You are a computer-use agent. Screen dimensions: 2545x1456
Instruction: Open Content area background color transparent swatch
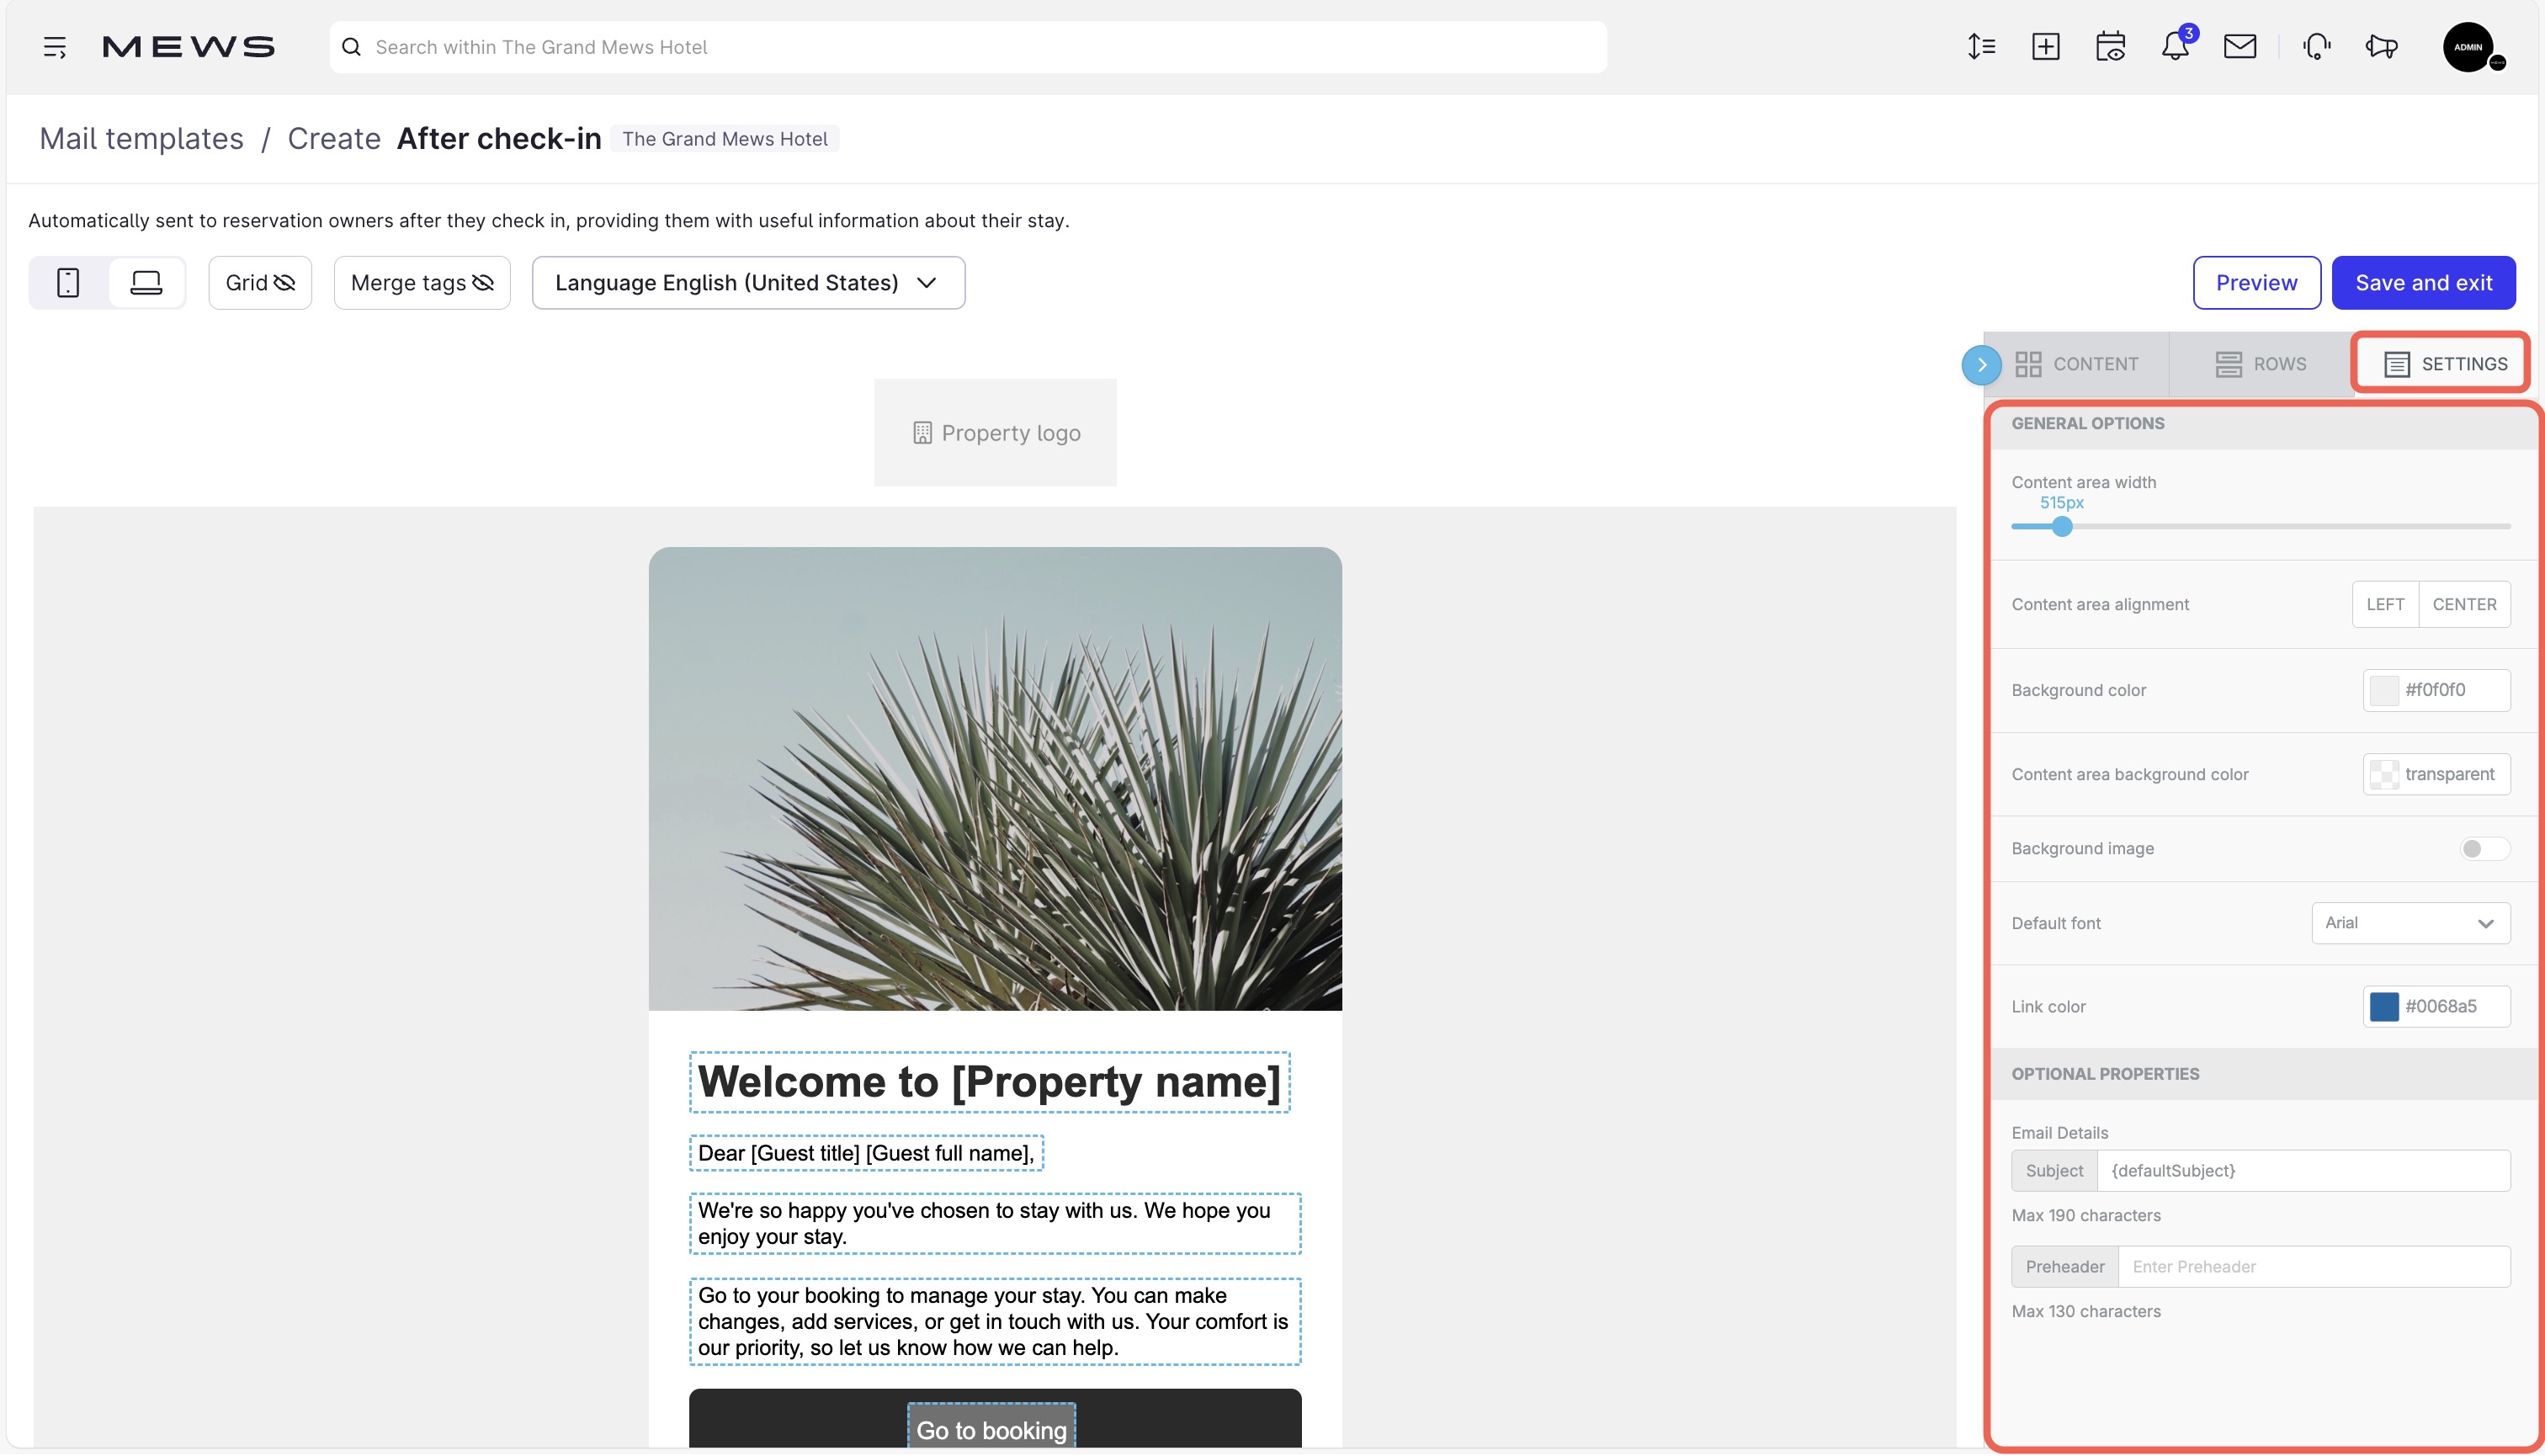point(2384,774)
